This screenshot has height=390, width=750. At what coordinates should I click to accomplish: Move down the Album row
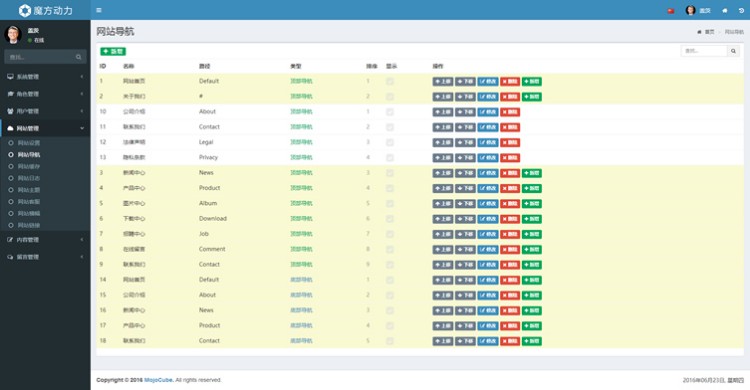pyautogui.click(x=465, y=204)
